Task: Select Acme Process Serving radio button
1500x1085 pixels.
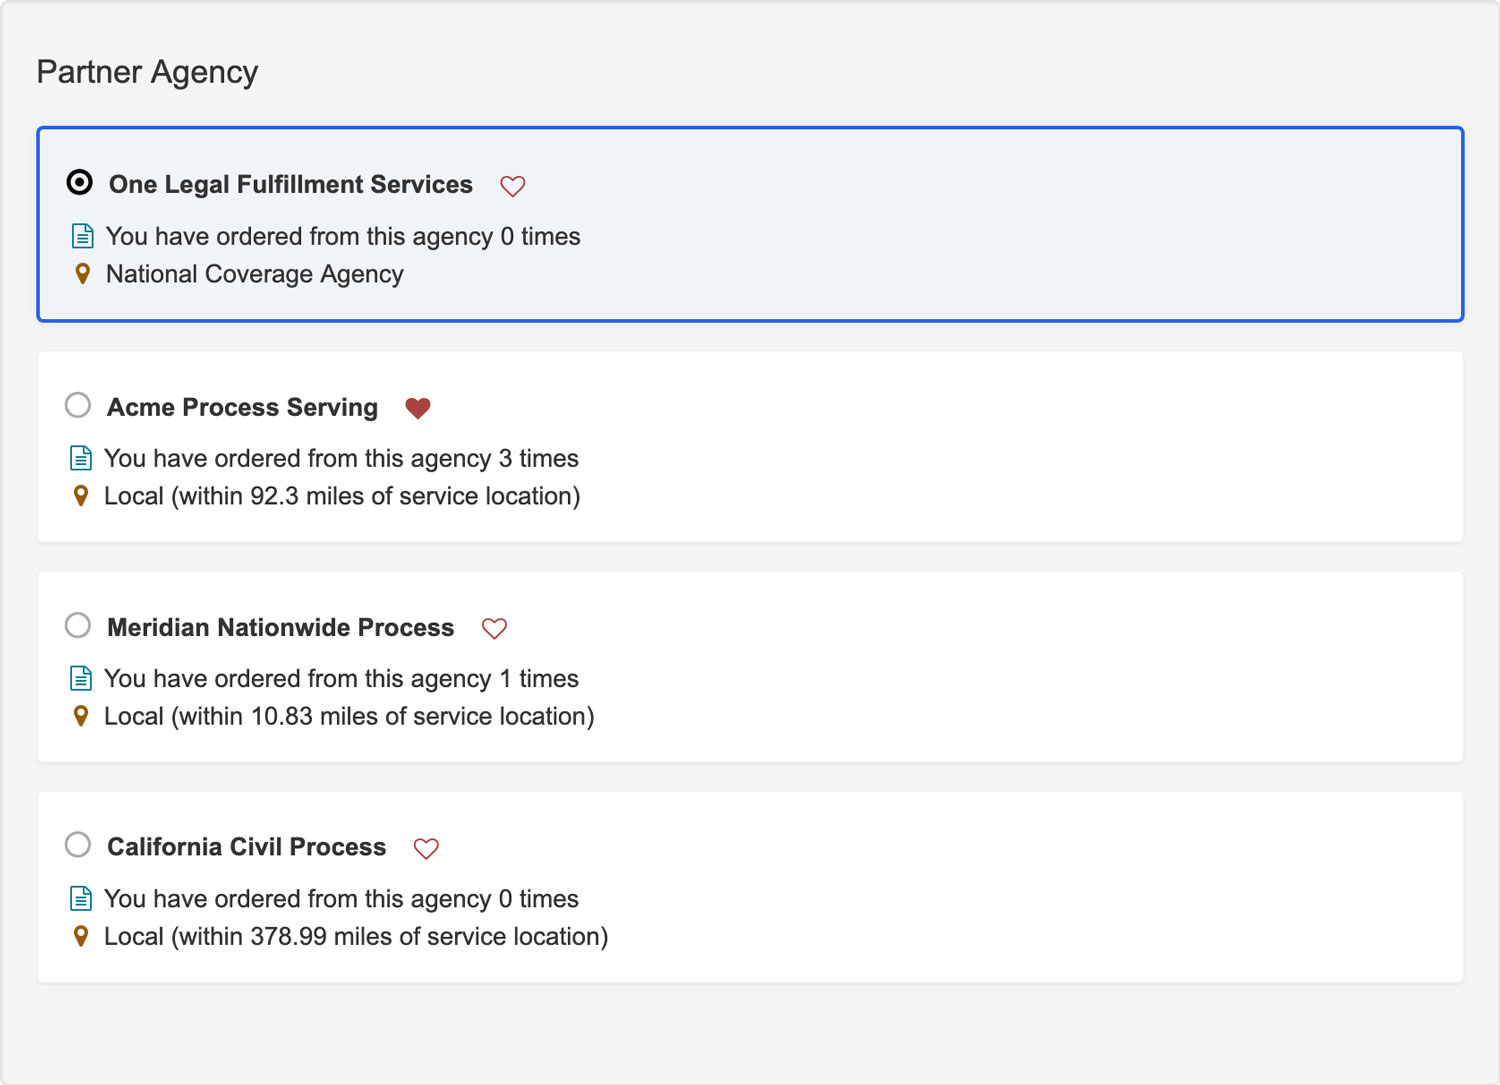Action: point(78,405)
